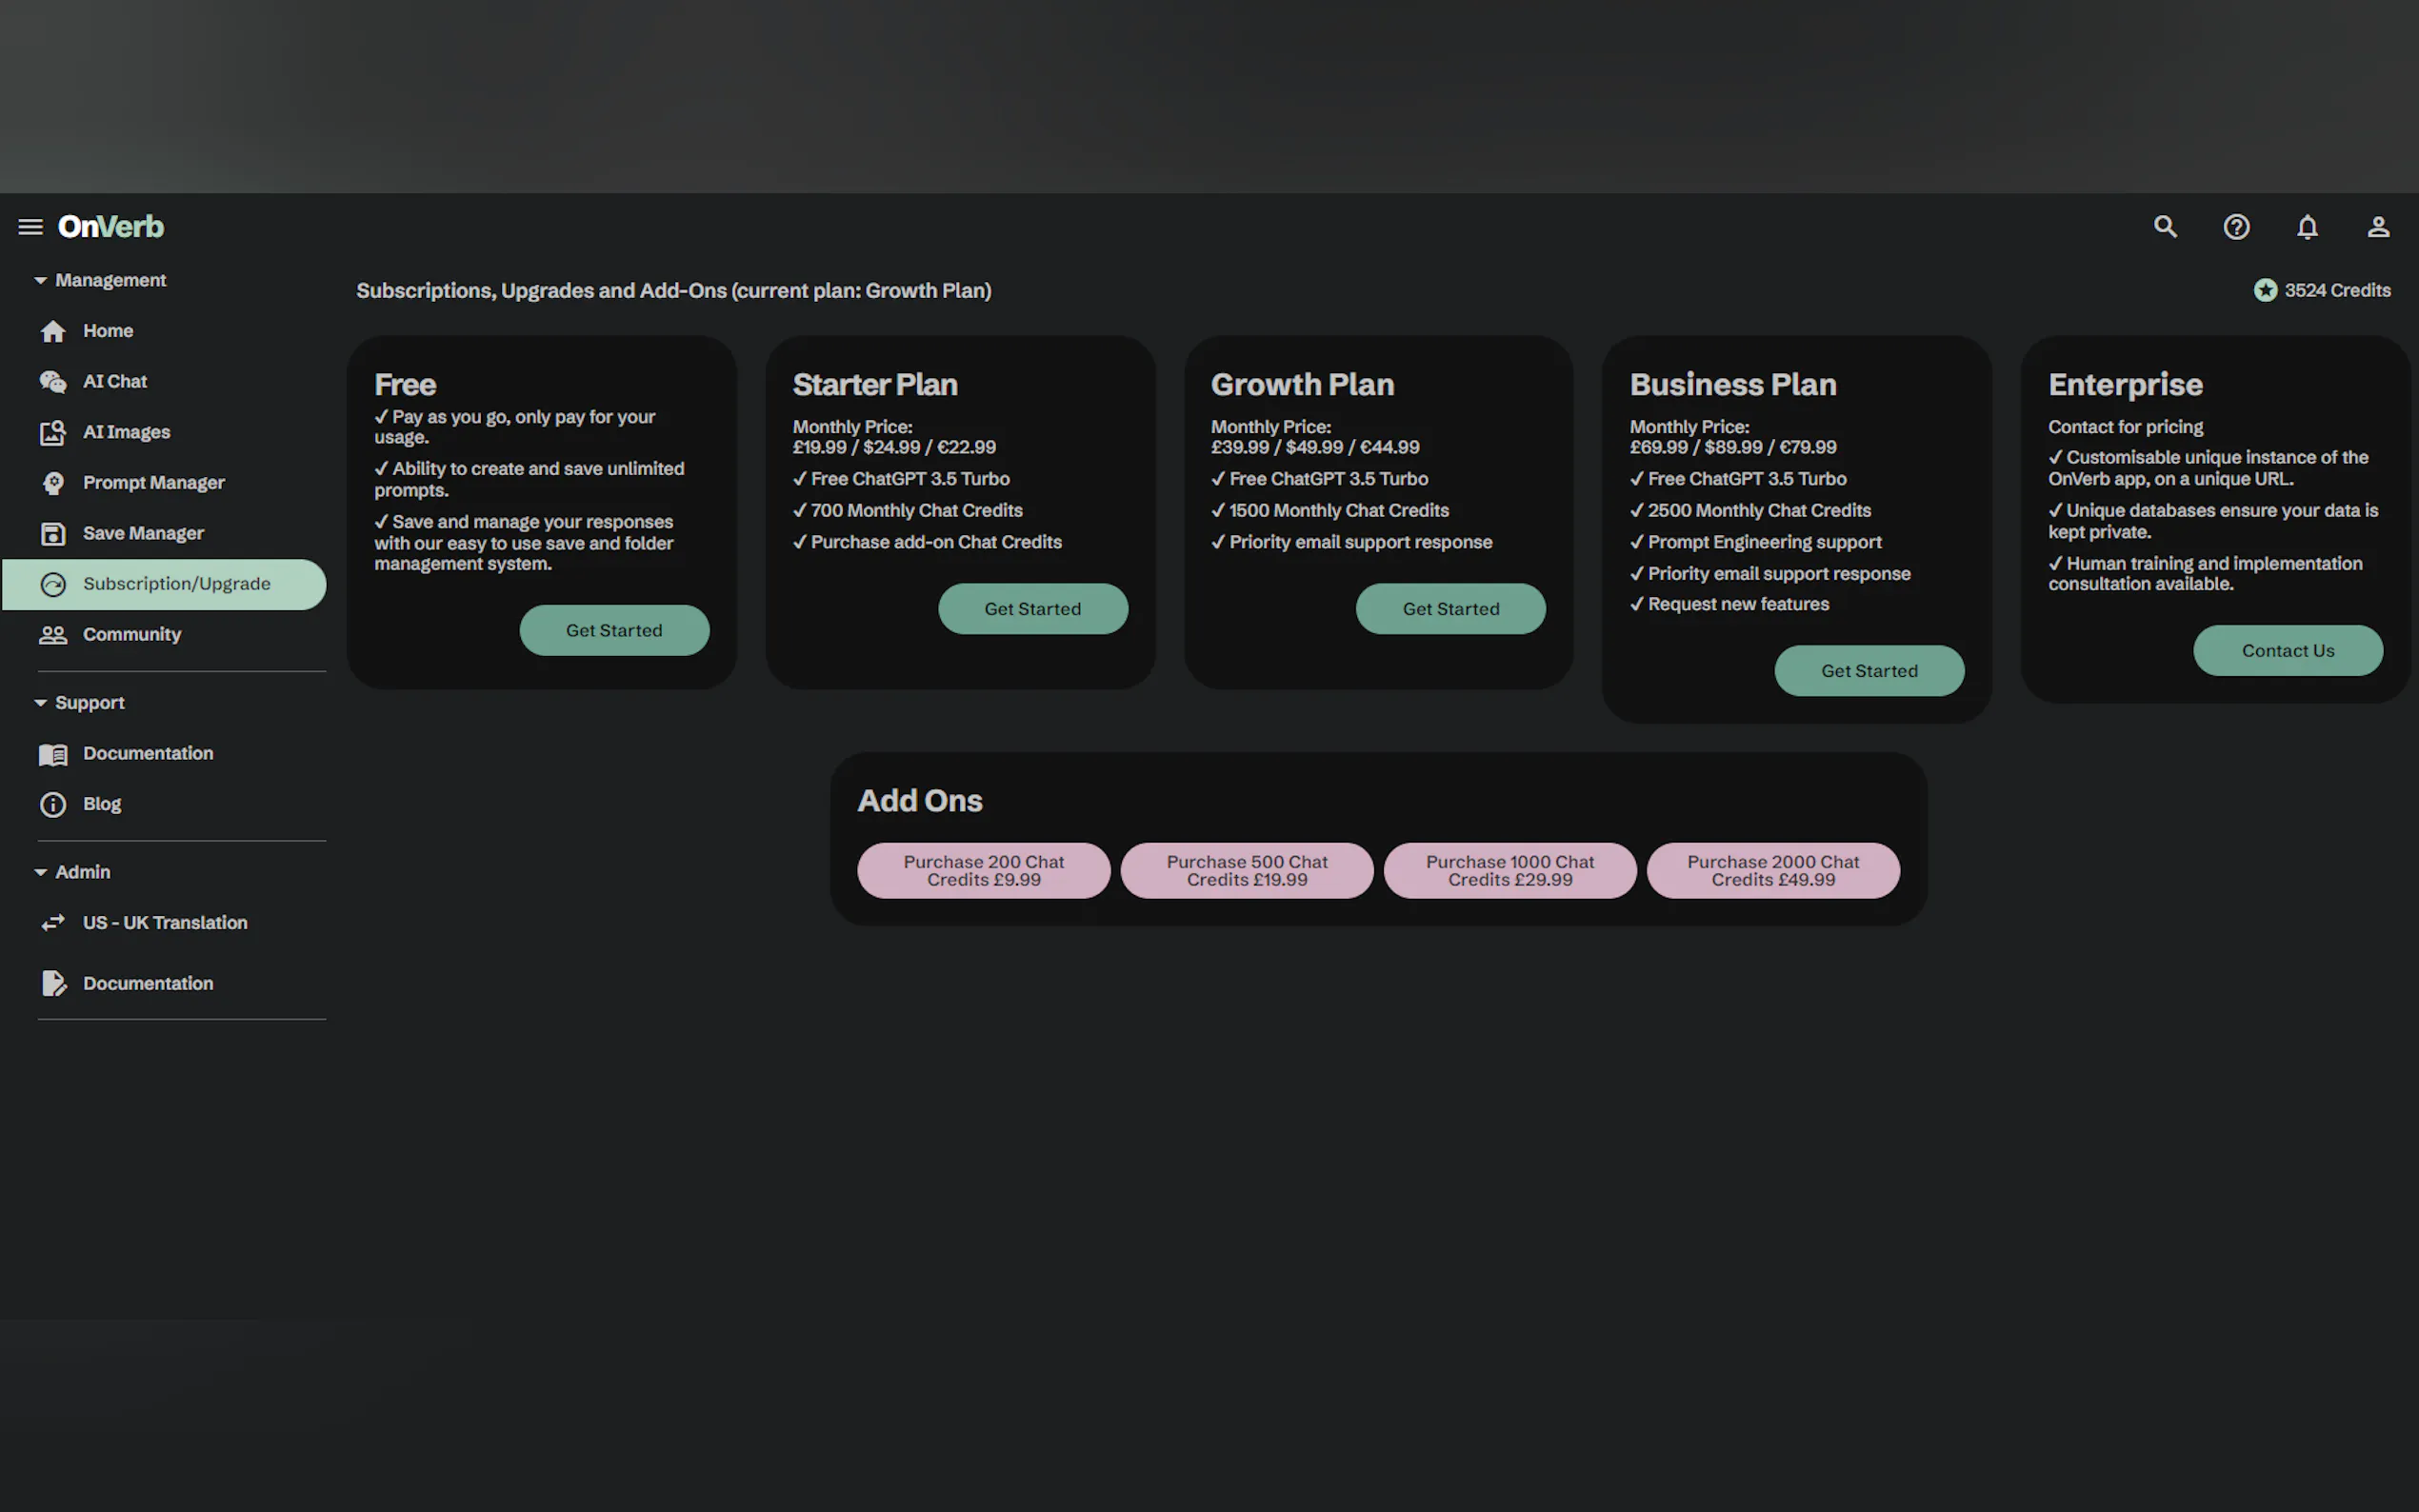
Task: Click the search magnifier icon
Action: pos(2165,227)
